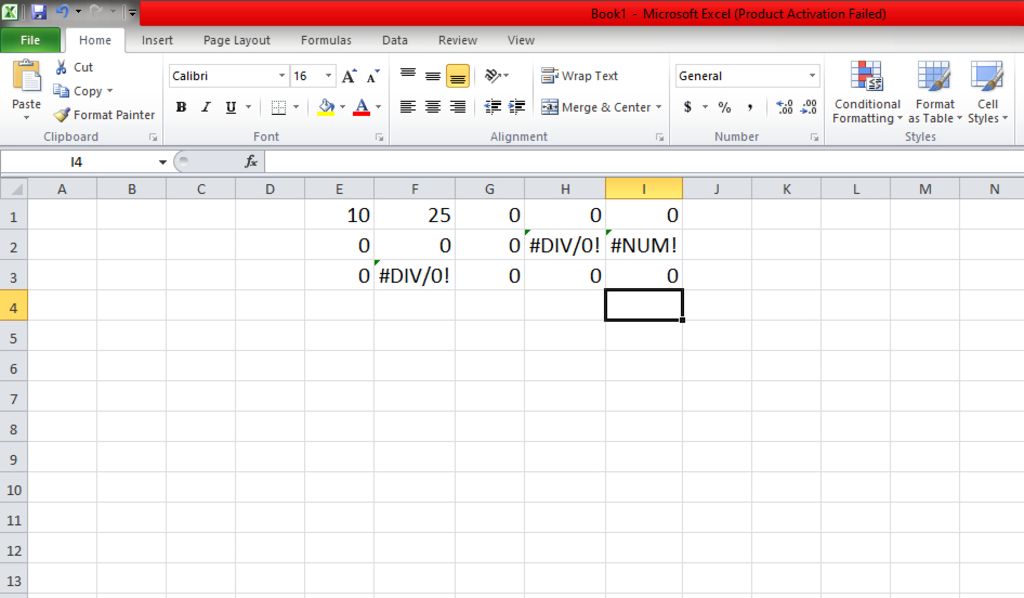Apply Fill Color bucket
The height and width of the screenshot is (598, 1024).
point(326,107)
